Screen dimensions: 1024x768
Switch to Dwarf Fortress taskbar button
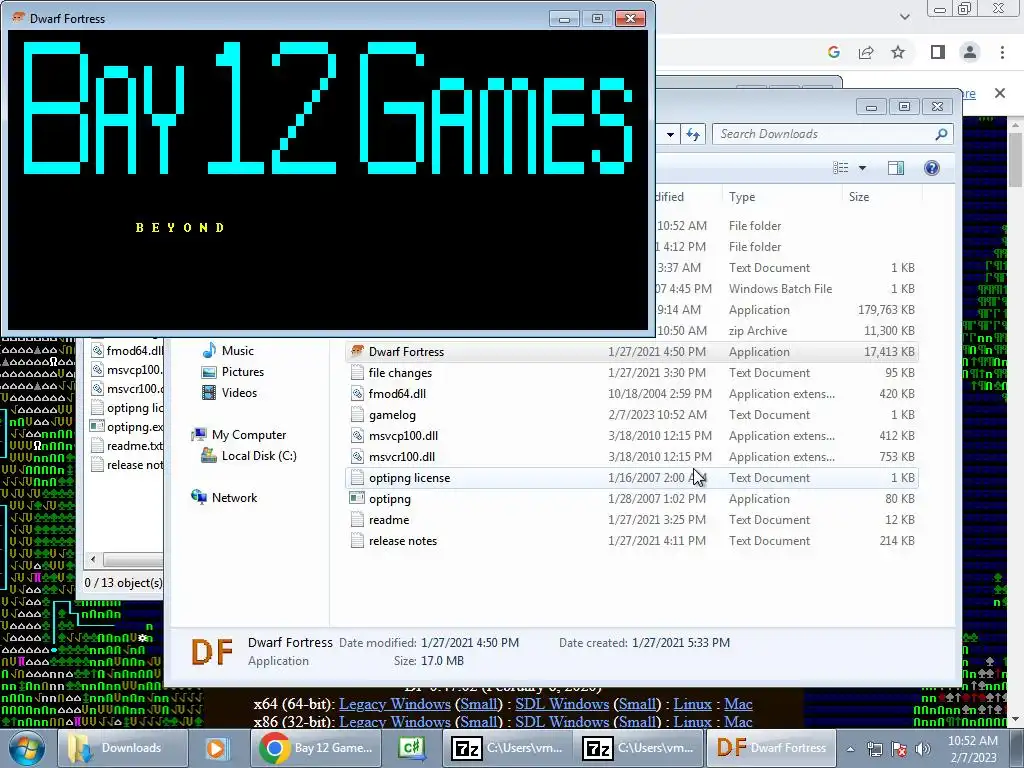click(770, 748)
